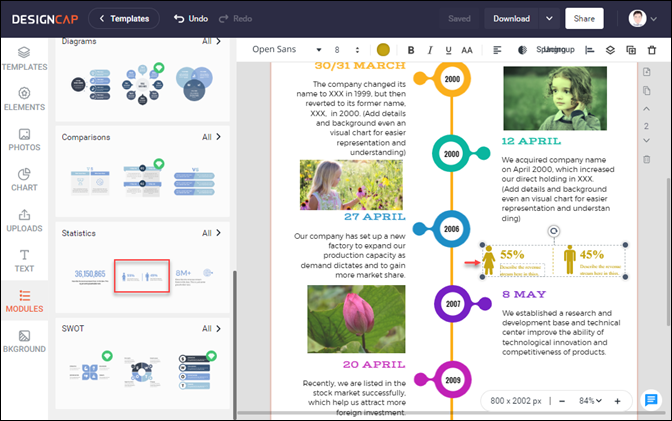The width and height of the screenshot is (672, 421).
Task: Go back to Templates button
Action: 124,19
